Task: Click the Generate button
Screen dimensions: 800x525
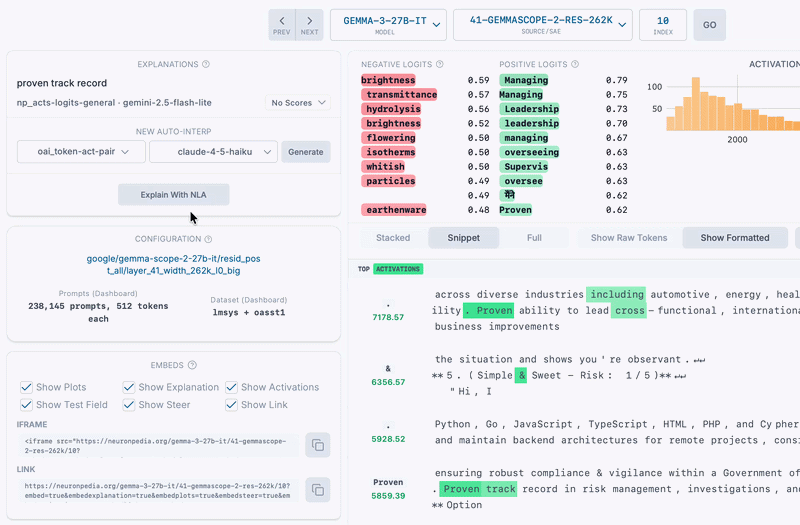Action: 306,152
